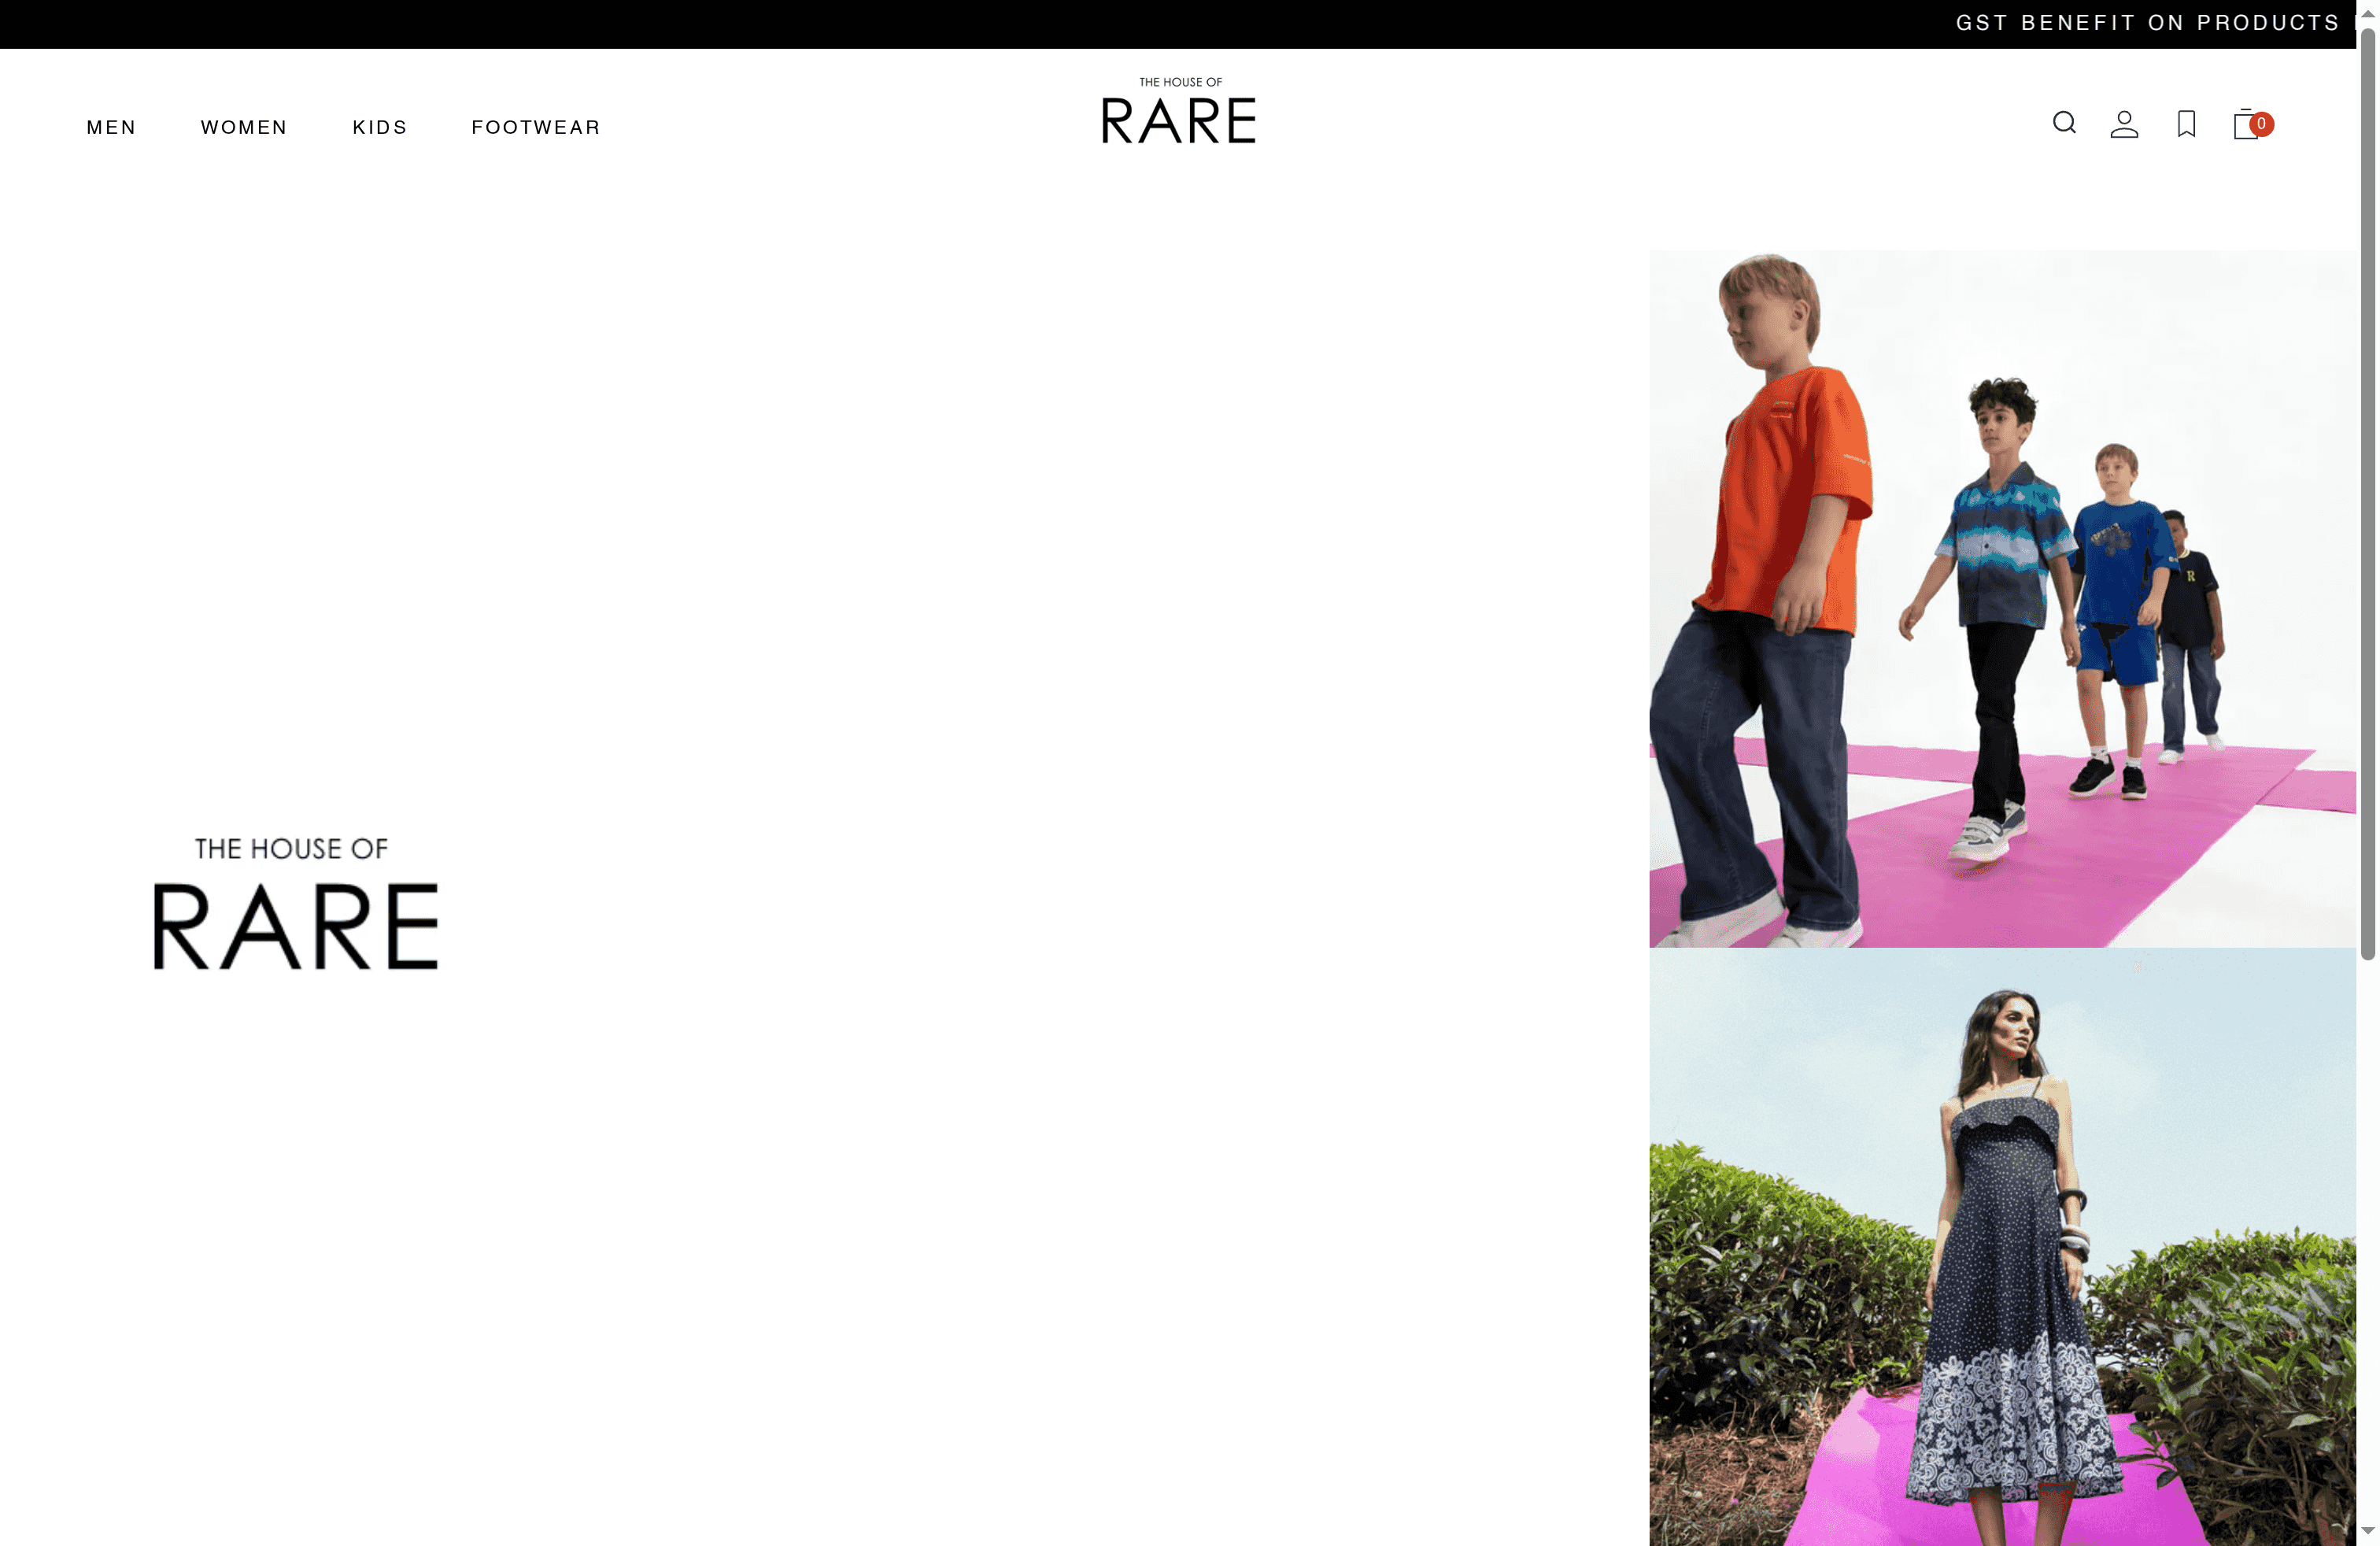2380x1546 pixels.
Task: Open the kids walking on pink runway image
Action: (2002, 599)
